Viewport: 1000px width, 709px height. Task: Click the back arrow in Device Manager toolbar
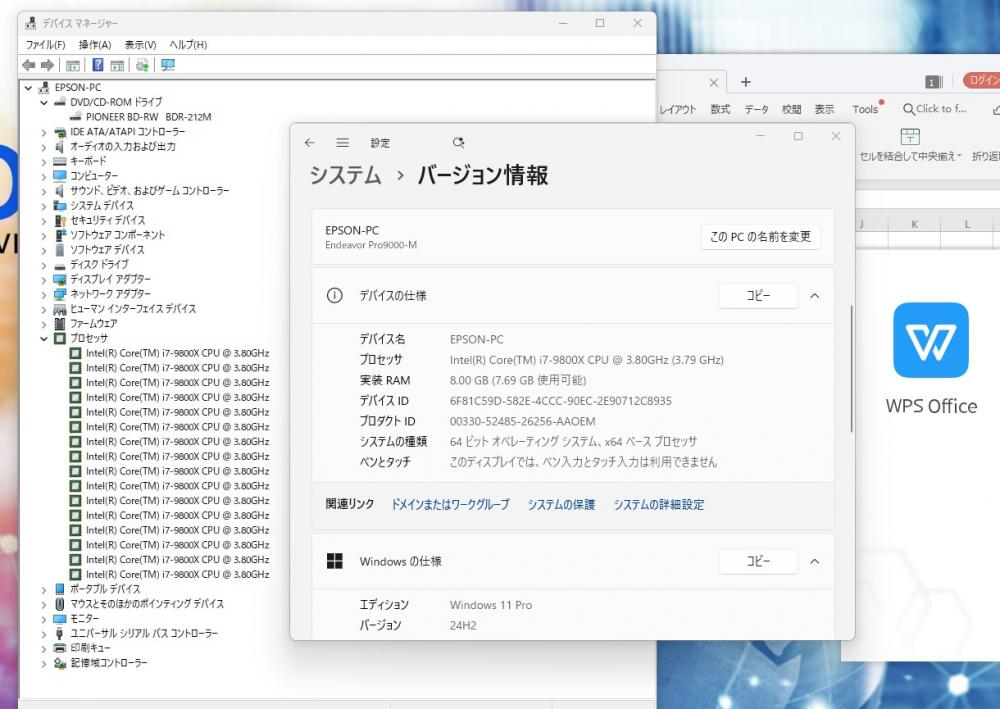(x=29, y=65)
